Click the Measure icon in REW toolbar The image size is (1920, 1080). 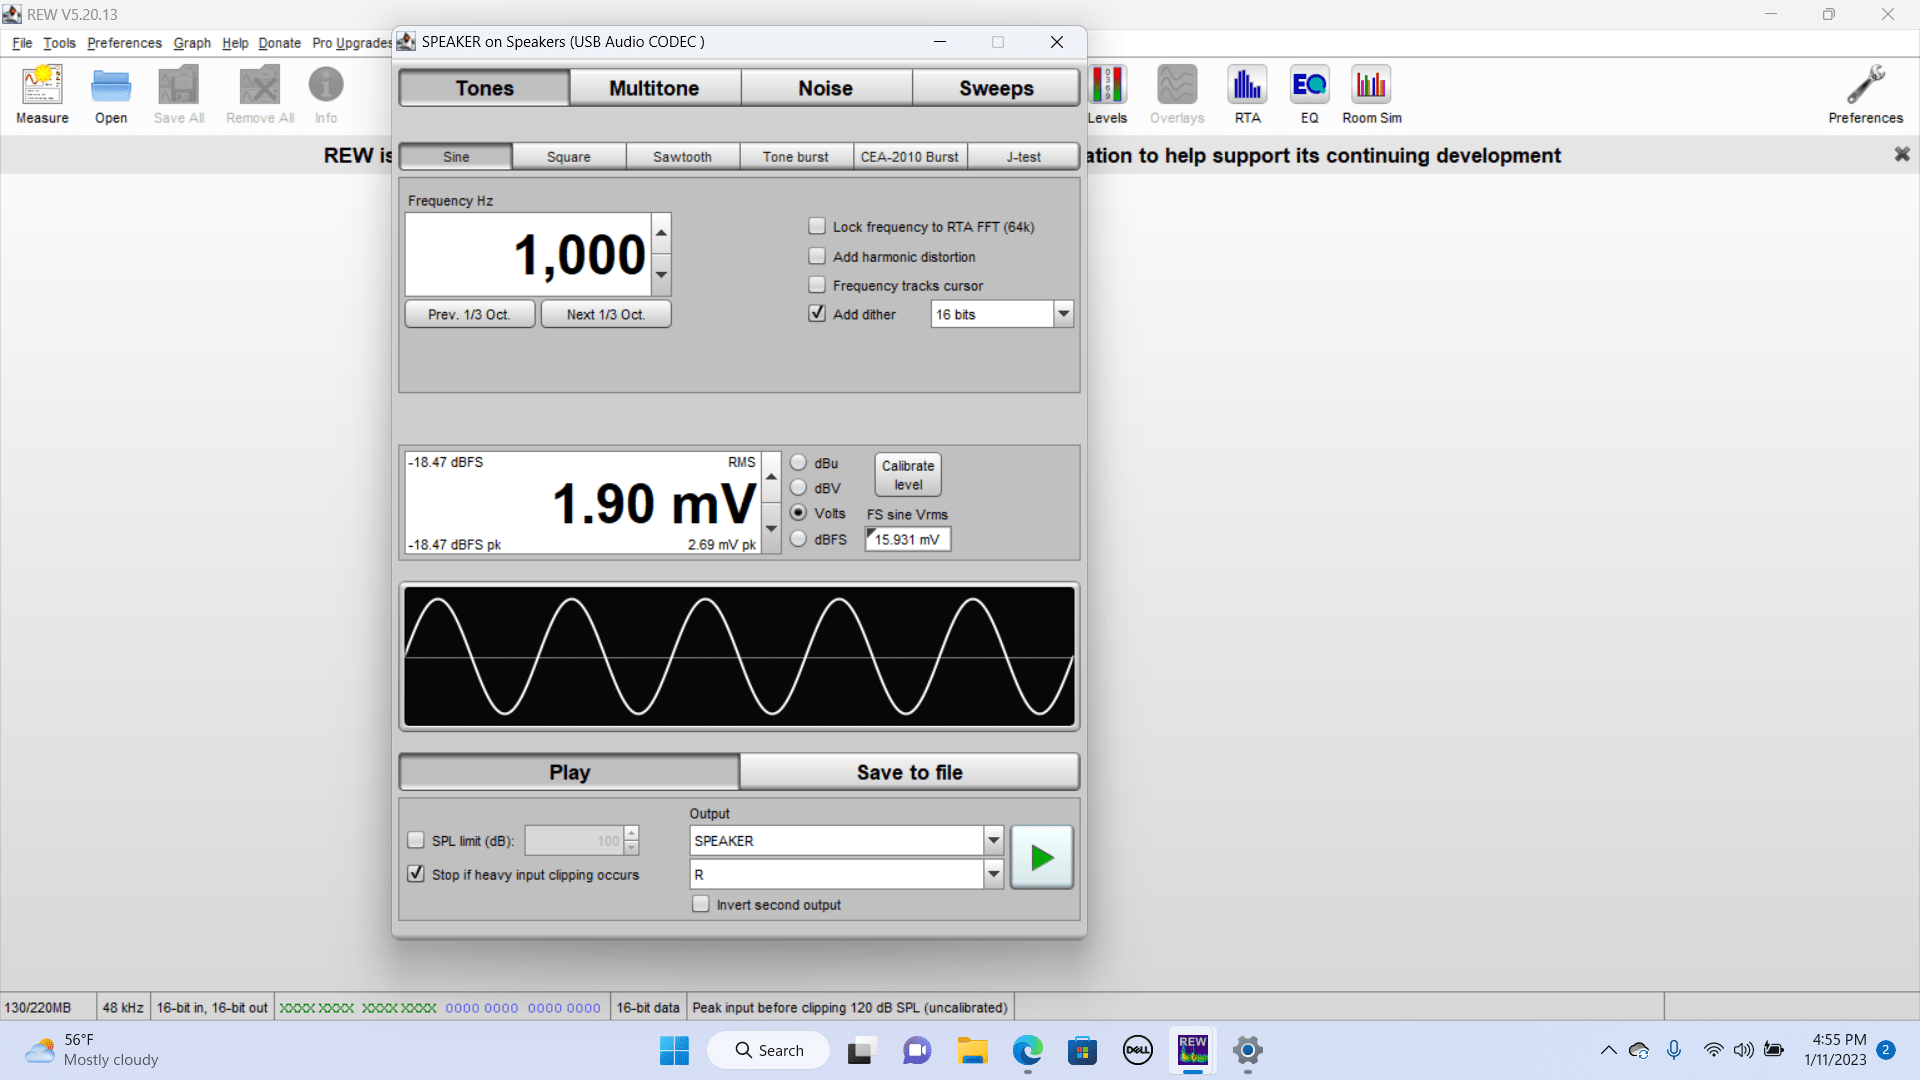tap(42, 95)
